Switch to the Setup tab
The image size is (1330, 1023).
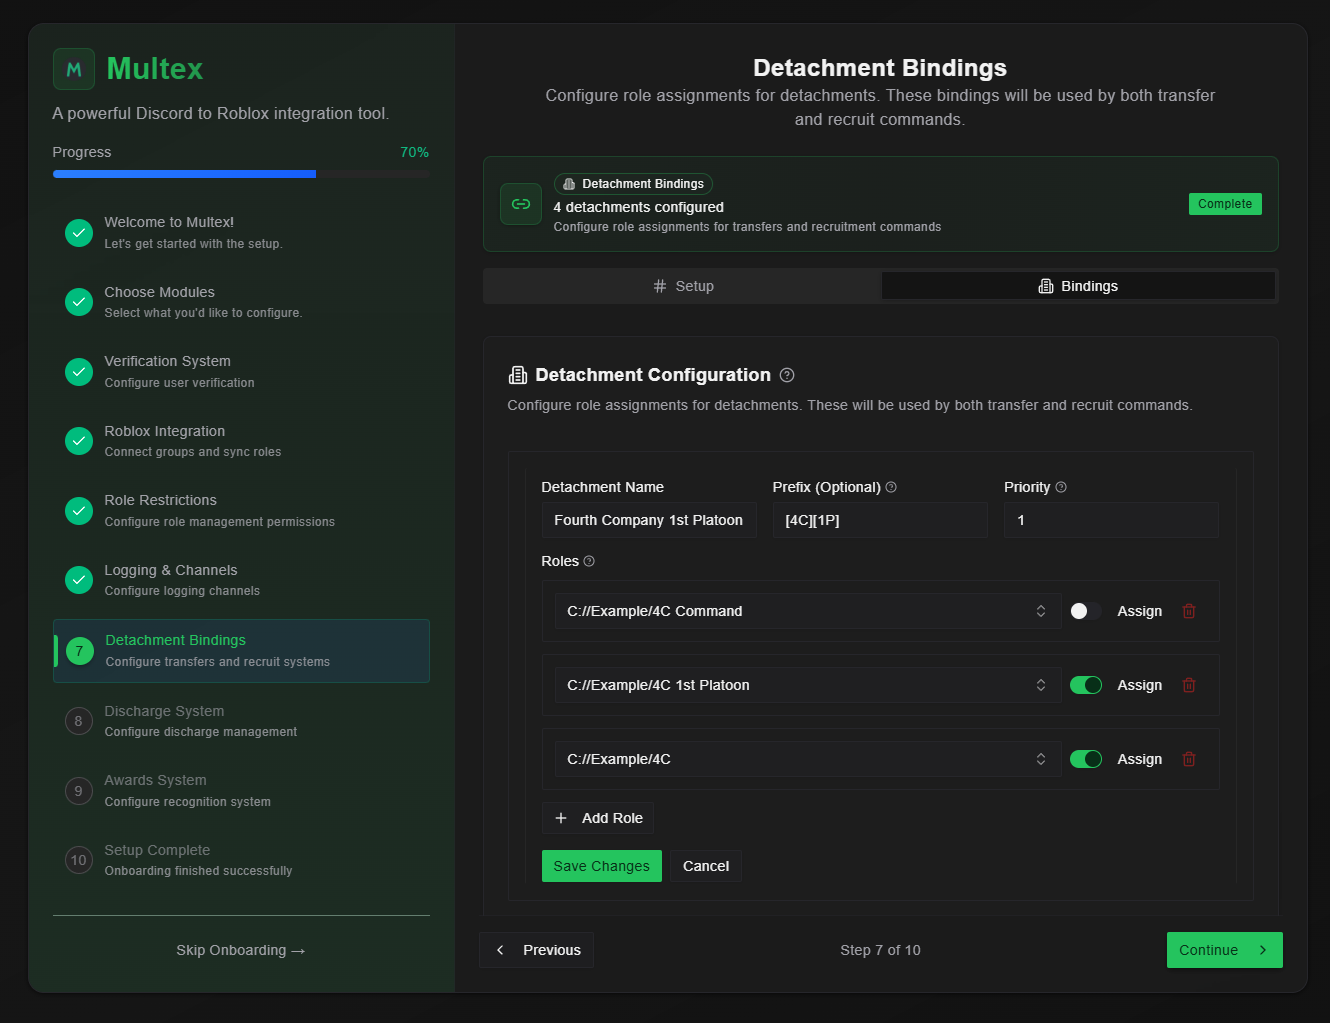coord(683,286)
